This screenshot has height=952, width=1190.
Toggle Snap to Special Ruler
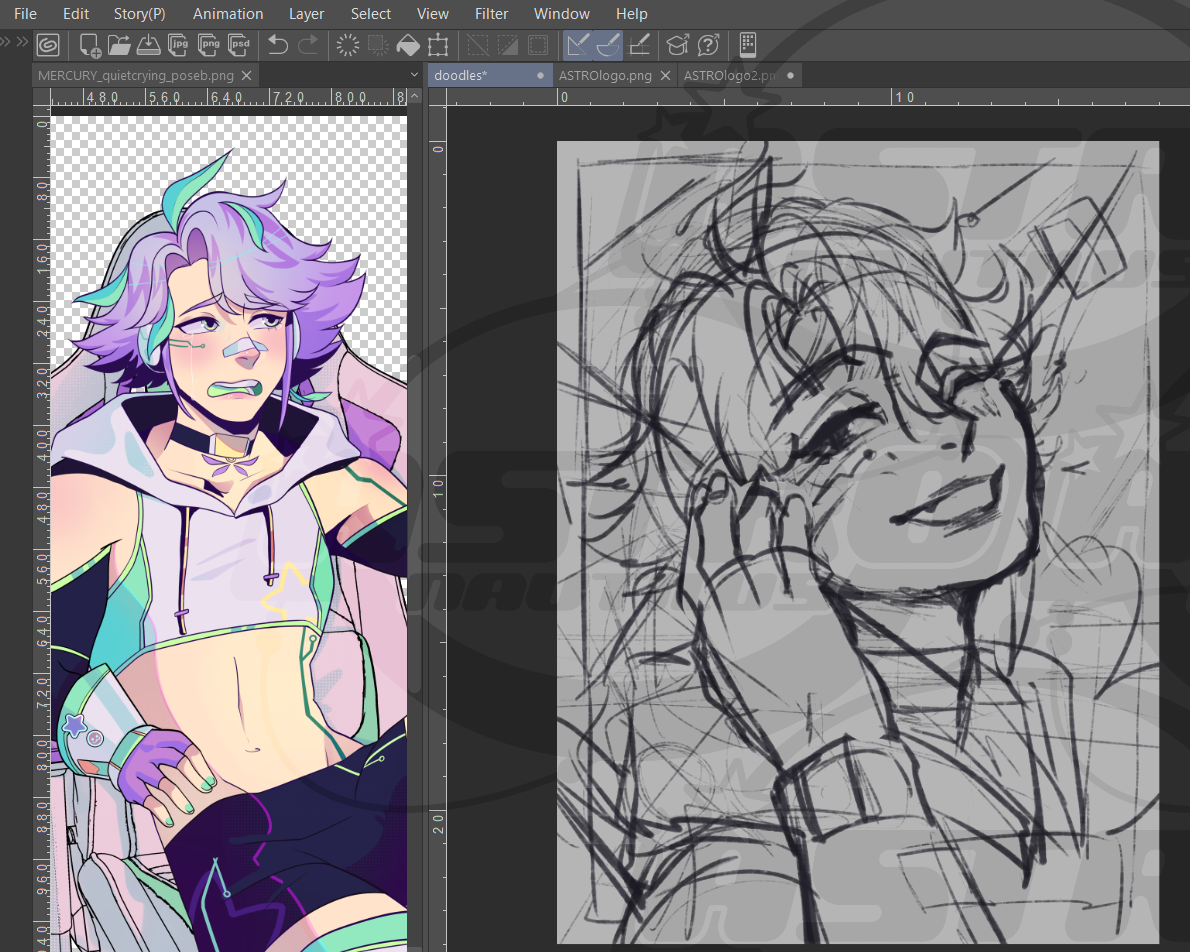tap(608, 45)
